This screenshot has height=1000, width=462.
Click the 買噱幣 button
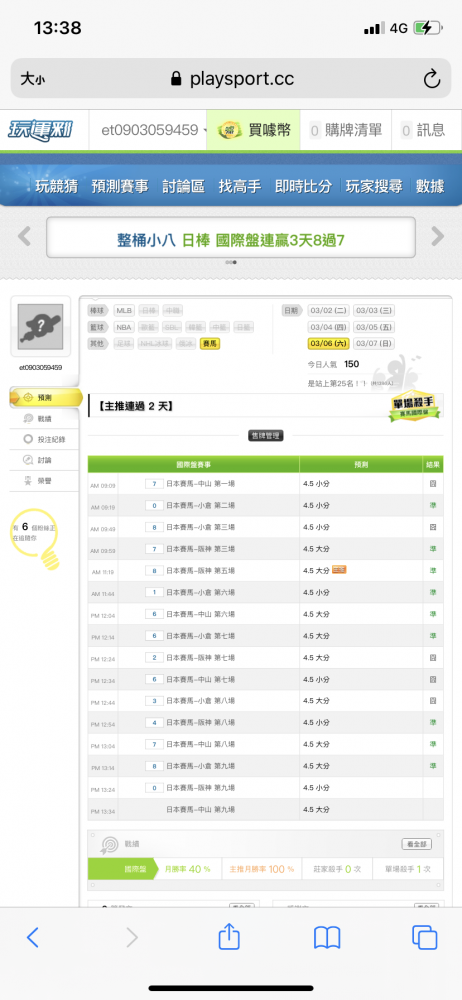[x=253, y=130]
